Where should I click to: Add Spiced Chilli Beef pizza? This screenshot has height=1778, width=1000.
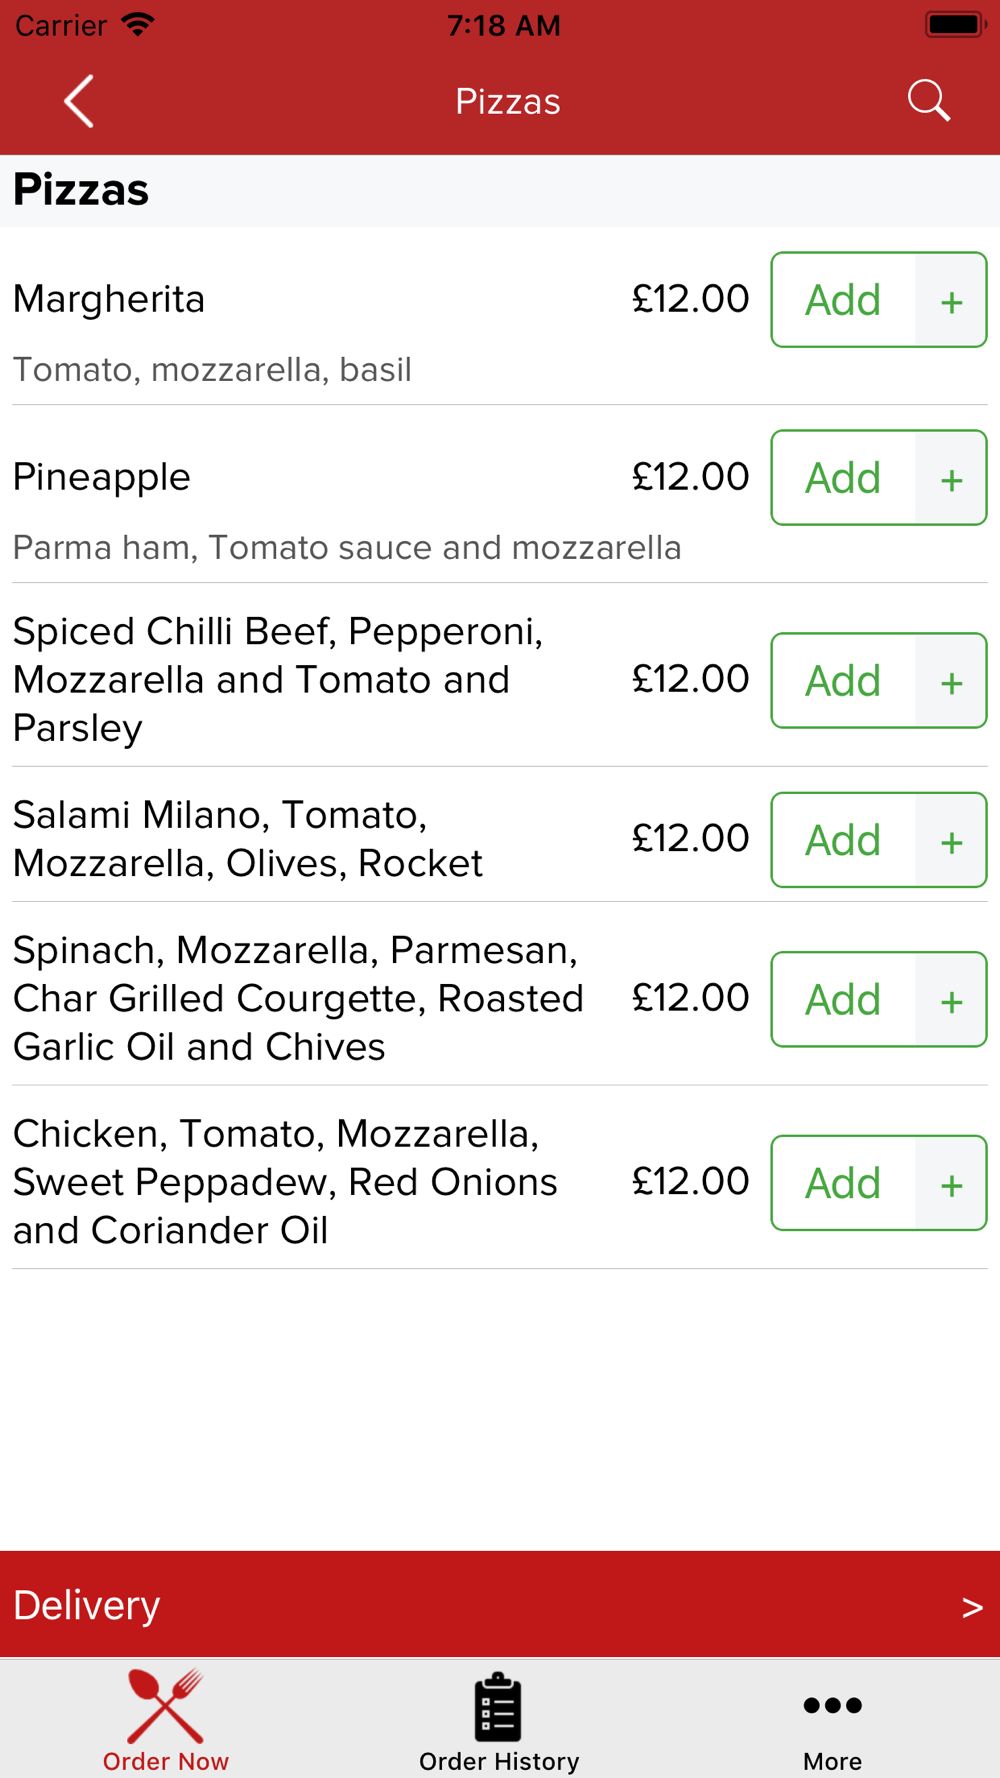[843, 681]
